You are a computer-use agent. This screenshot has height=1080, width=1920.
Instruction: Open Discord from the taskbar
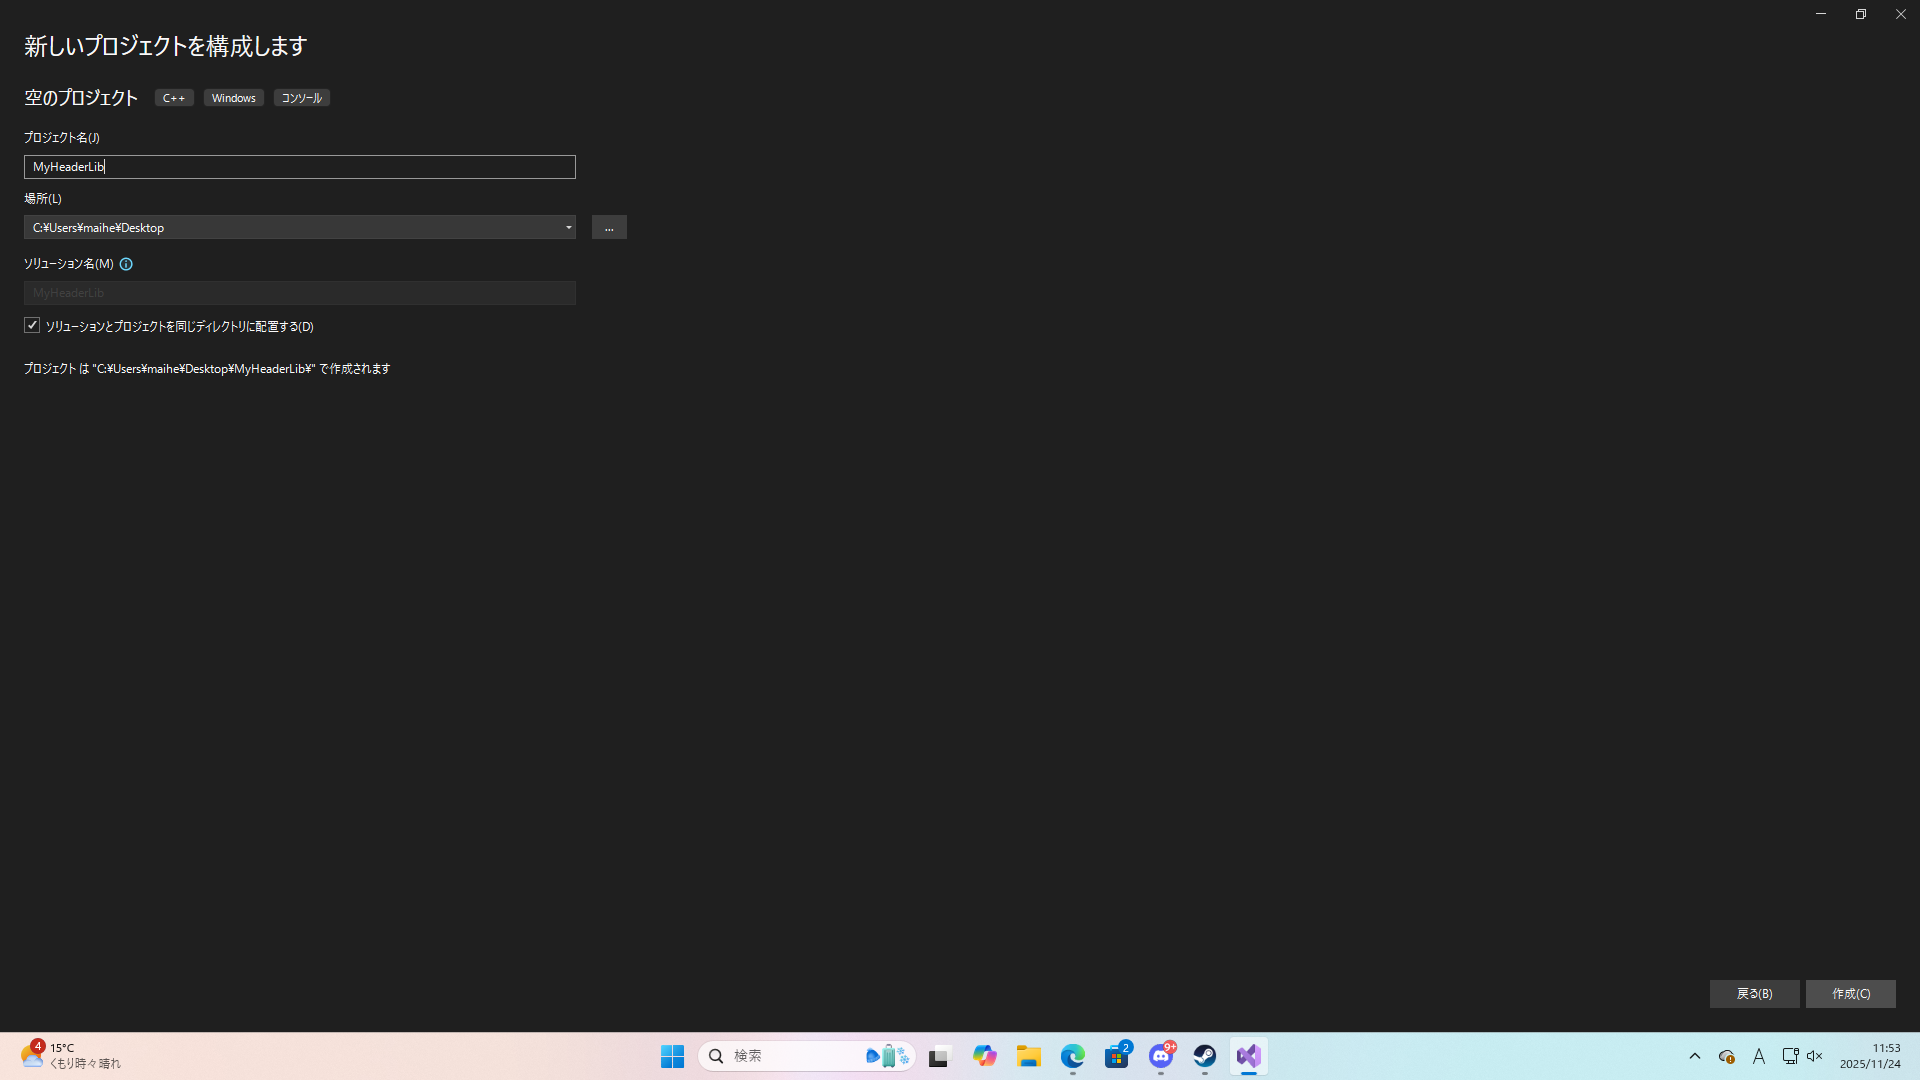point(1161,1056)
